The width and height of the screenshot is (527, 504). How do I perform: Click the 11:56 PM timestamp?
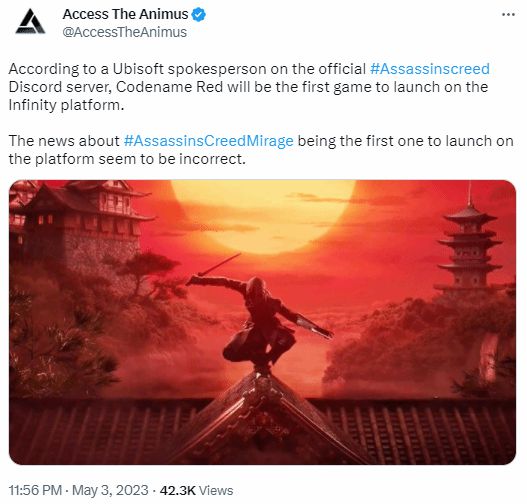pyautogui.click(x=35, y=490)
